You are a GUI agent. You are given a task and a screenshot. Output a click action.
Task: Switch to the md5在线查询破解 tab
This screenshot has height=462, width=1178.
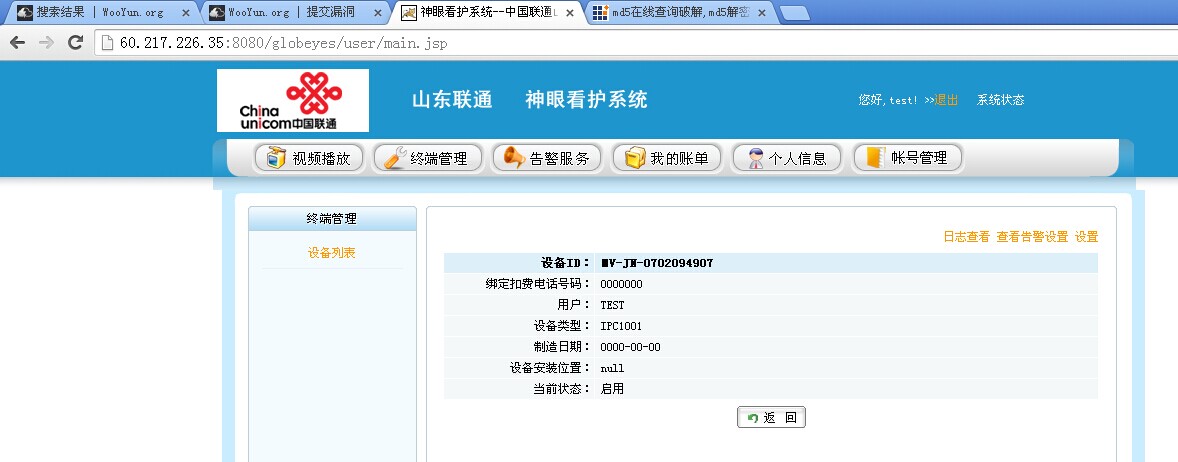click(x=681, y=13)
